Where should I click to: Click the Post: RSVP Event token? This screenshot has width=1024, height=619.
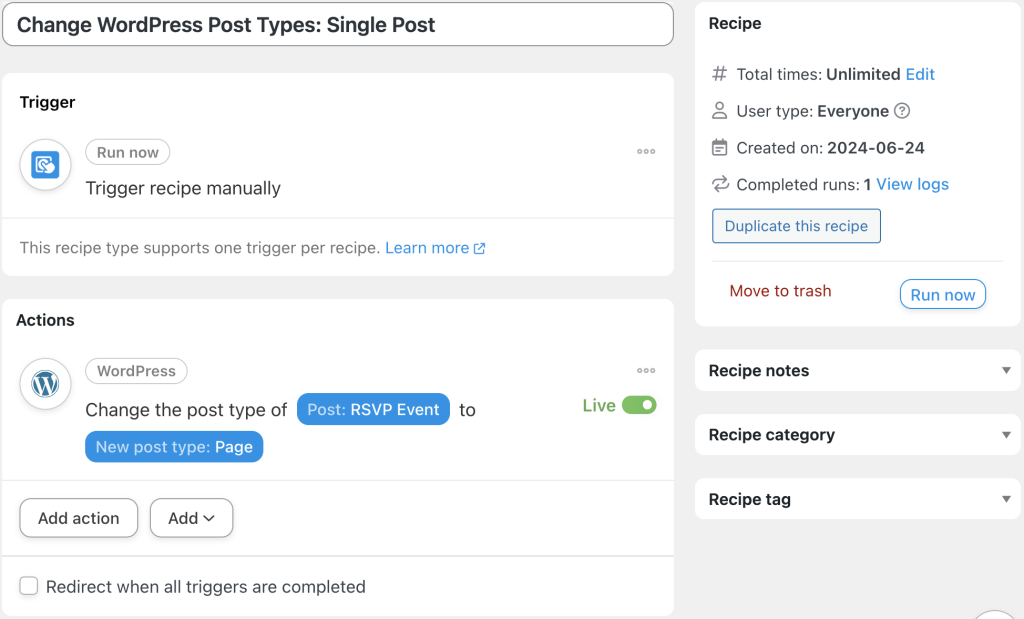[x=373, y=409]
